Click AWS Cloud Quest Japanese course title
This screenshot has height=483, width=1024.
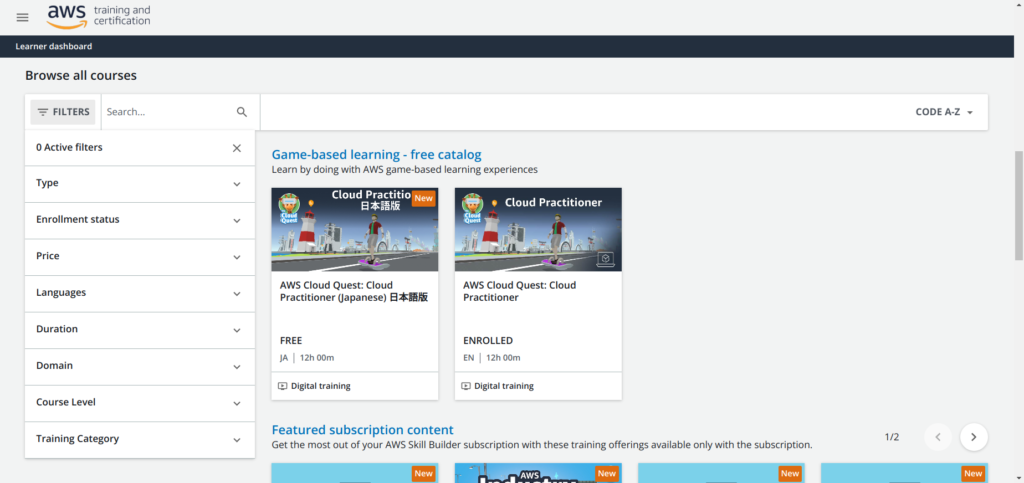(354, 291)
